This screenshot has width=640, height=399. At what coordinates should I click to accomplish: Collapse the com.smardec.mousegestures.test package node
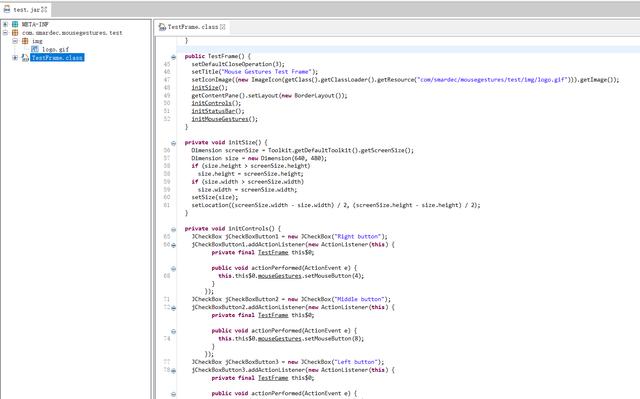5,33
